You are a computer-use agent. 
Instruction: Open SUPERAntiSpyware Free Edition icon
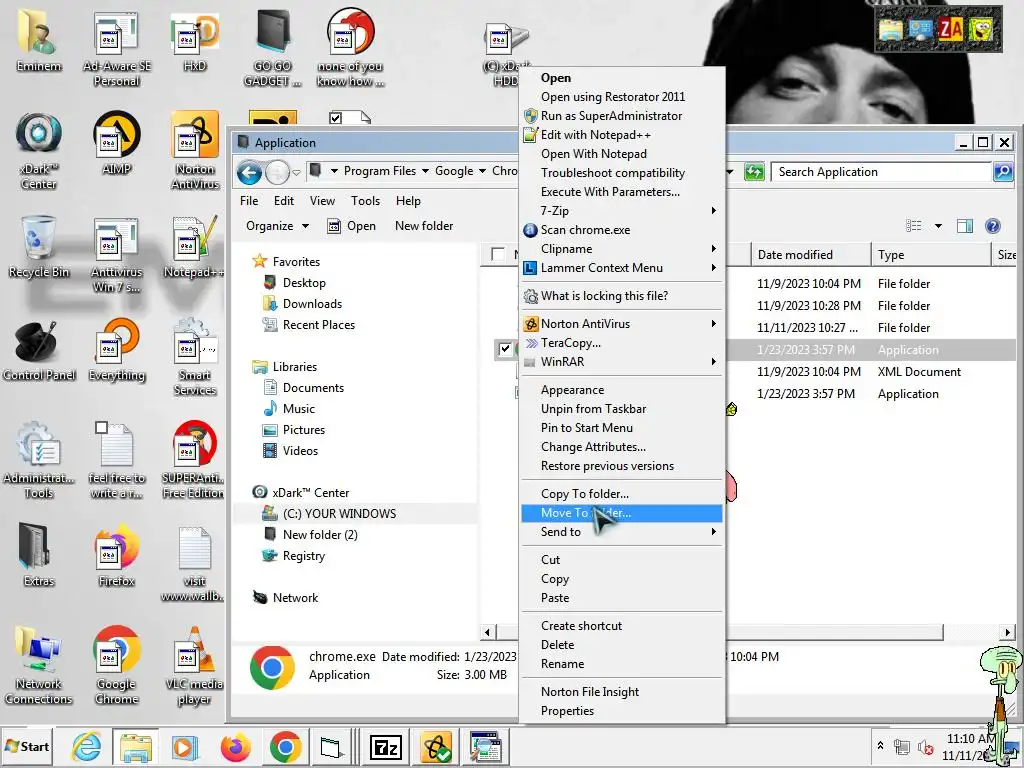(195, 460)
